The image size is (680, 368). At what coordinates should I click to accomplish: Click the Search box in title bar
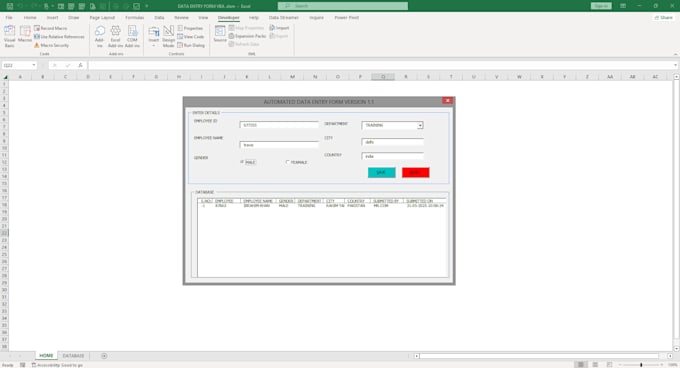click(343, 6)
